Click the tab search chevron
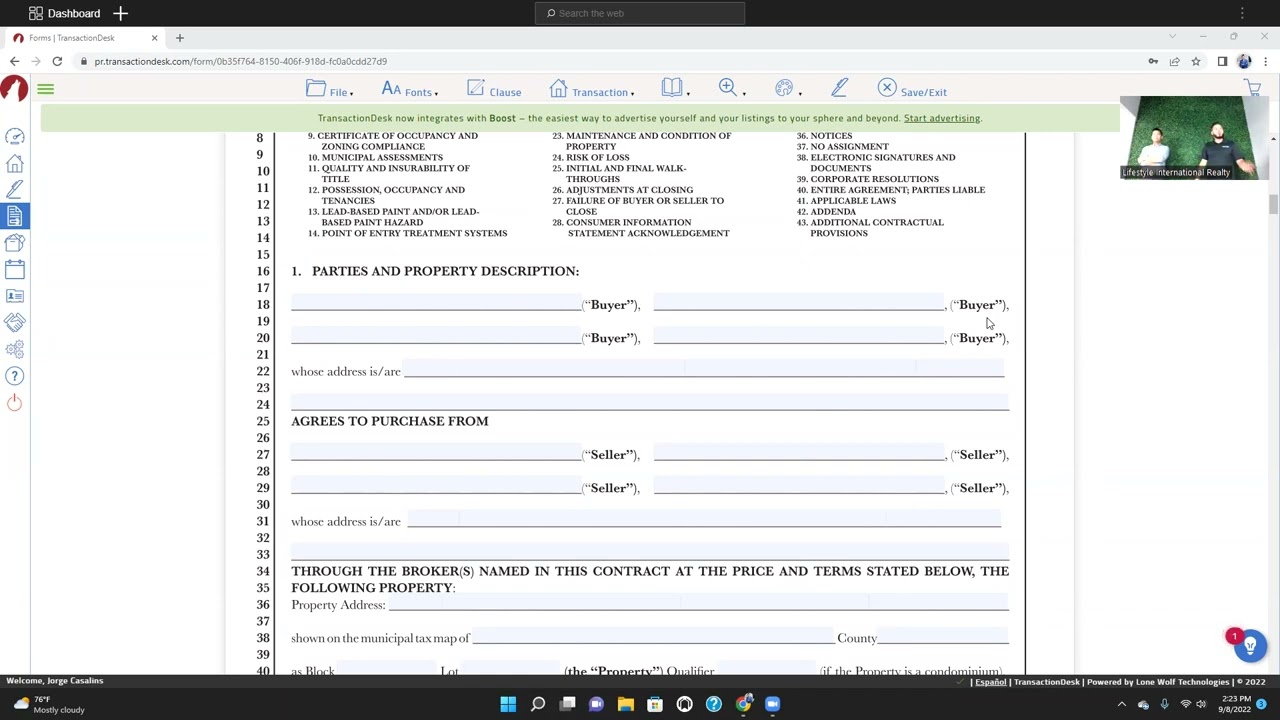Image resolution: width=1280 pixels, height=720 pixels. [1172, 37]
